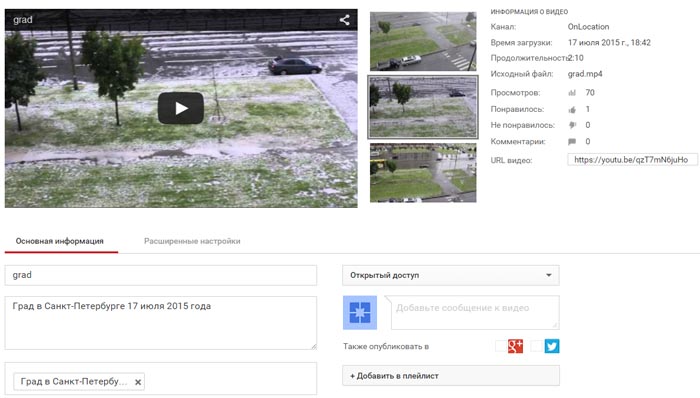The width and height of the screenshot is (700, 398).
Task: Click the view count 70
Action: tap(590, 93)
